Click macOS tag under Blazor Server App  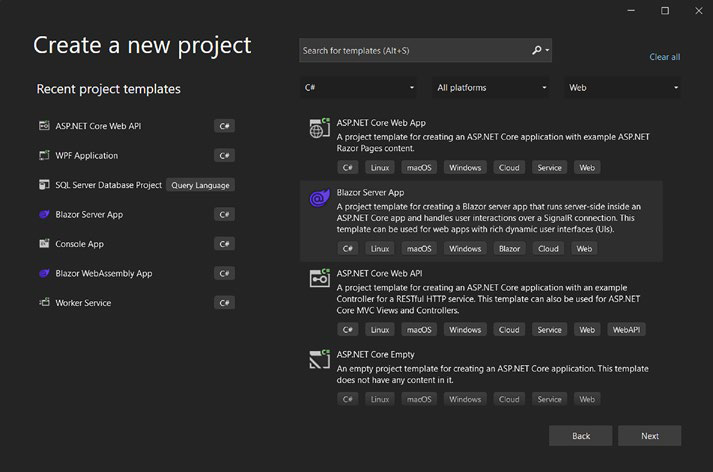point(419,249)
